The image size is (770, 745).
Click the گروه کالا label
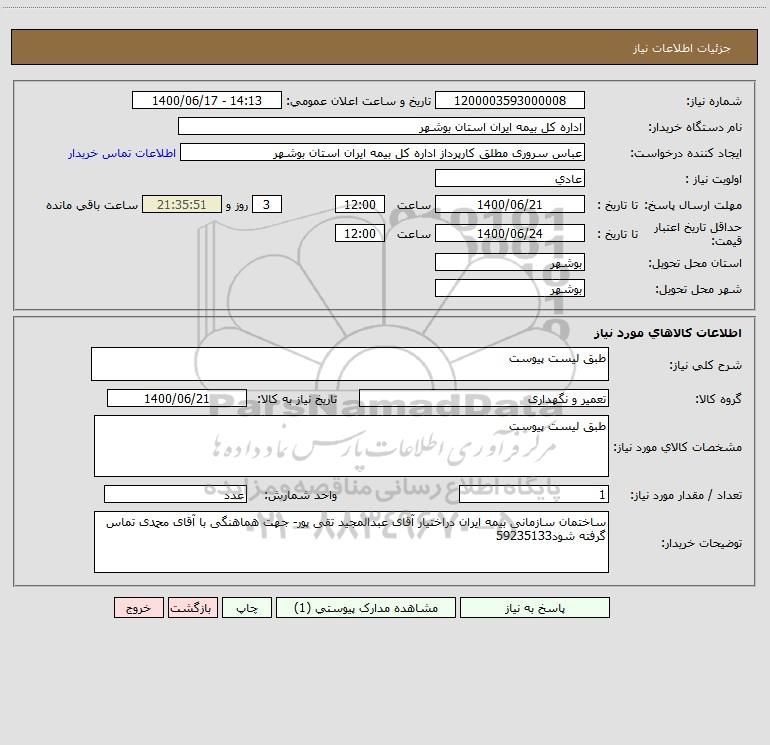click(x=719, y=399)
